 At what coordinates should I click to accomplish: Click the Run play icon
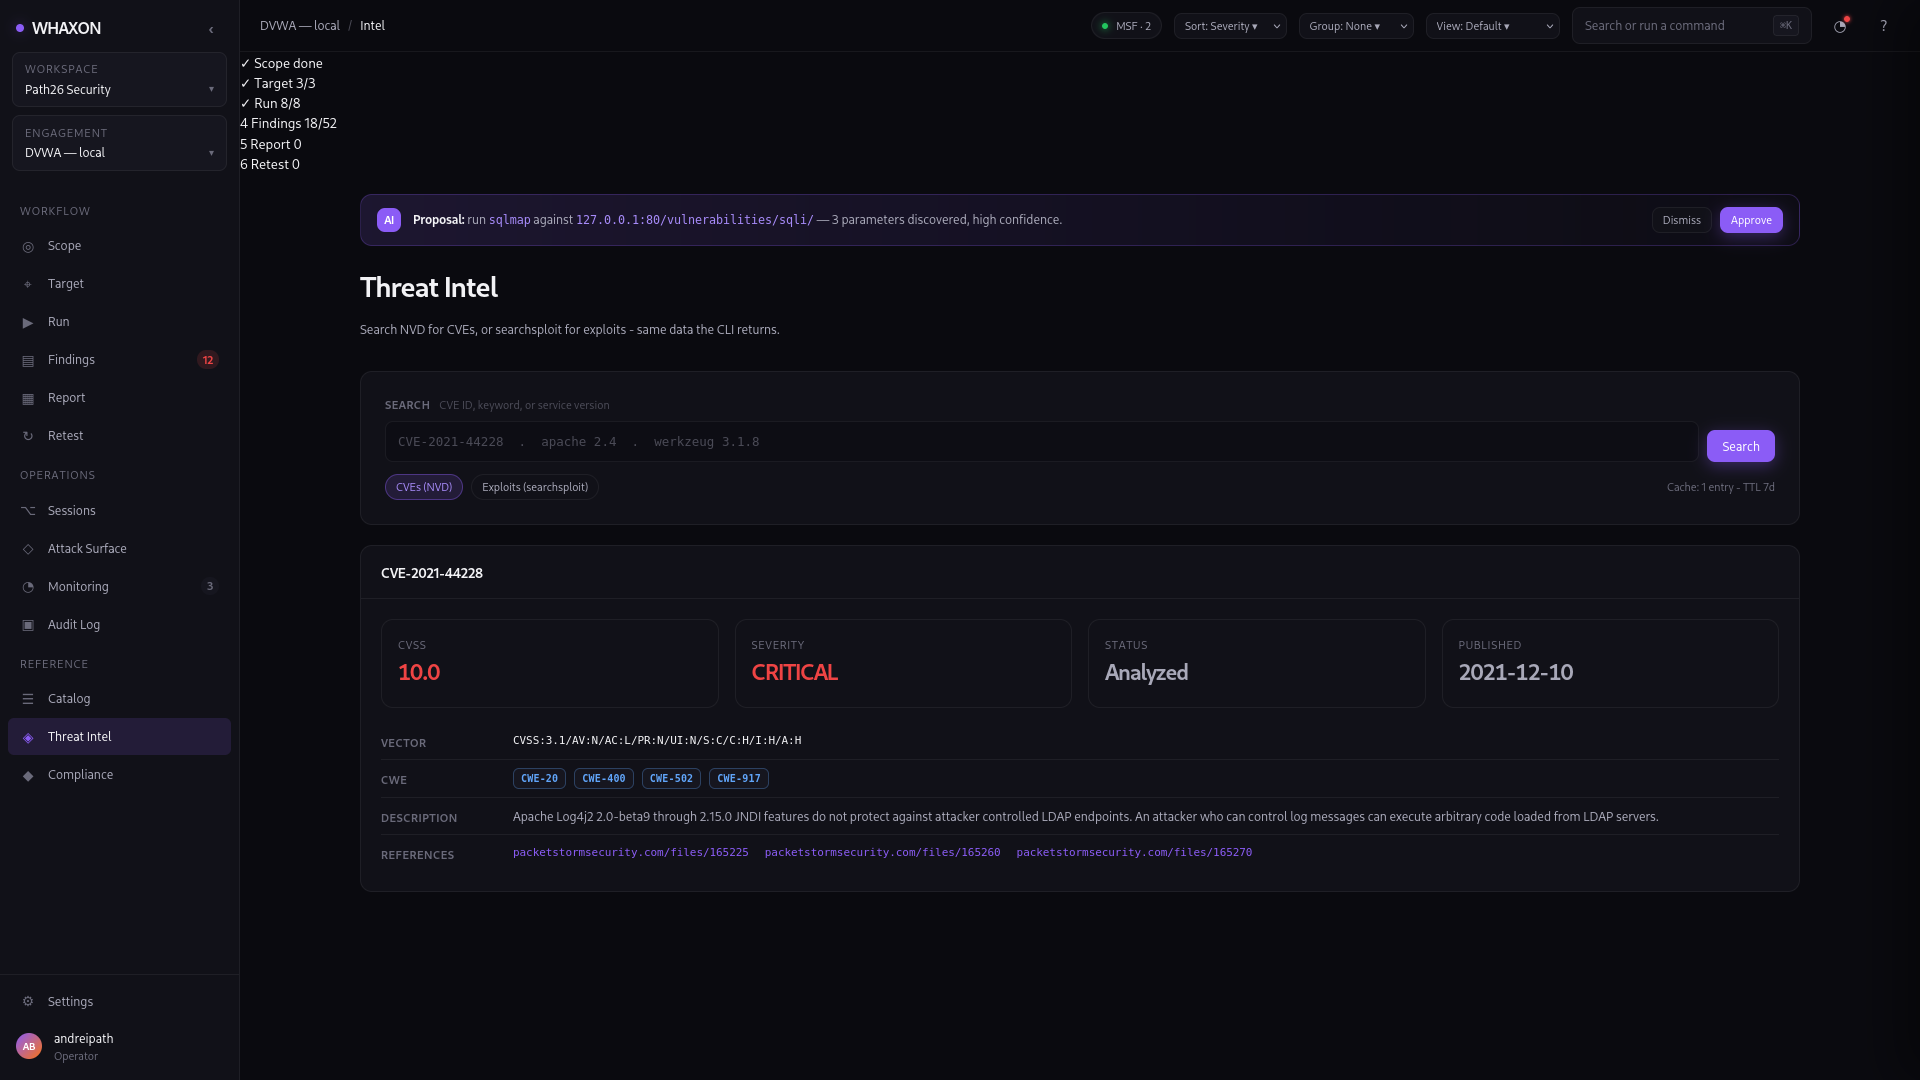click(28, 323)
